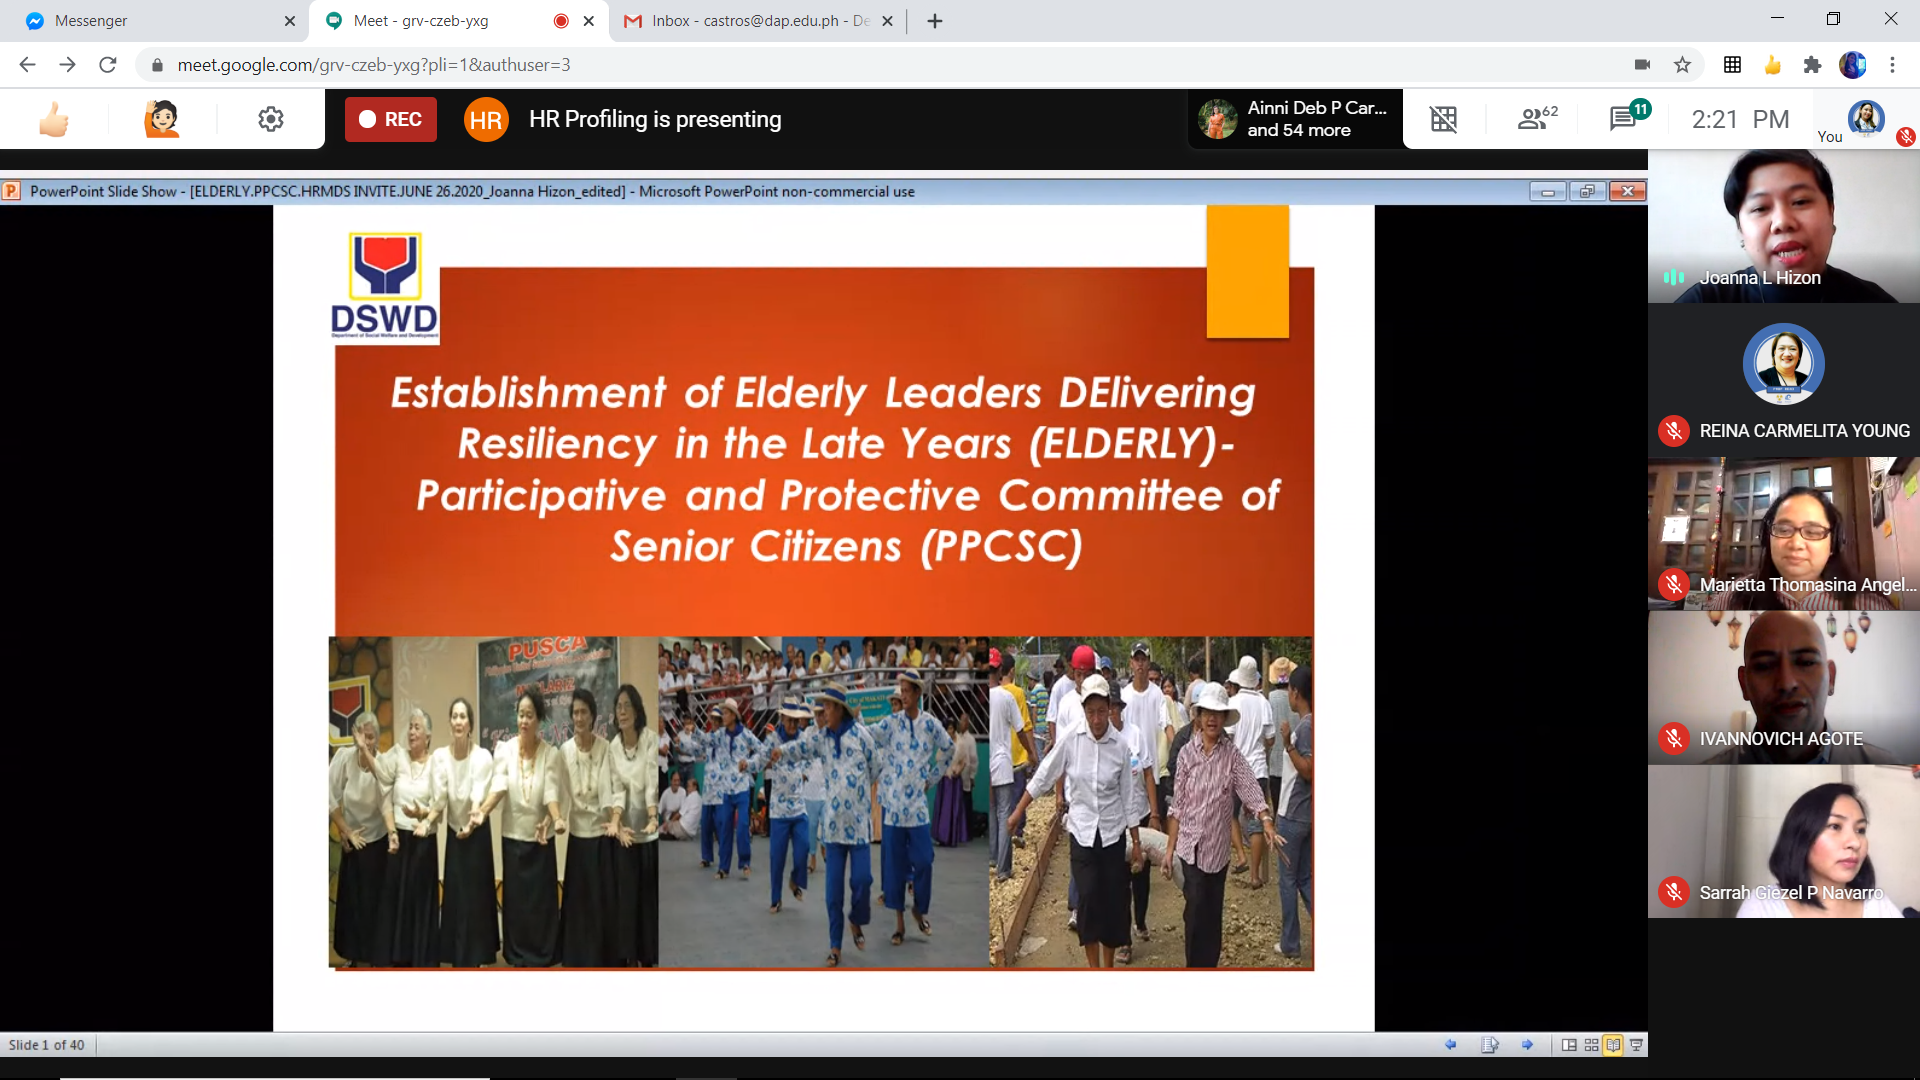Click the 'HR Profiling is presenting' banner
The height and width of the screenshot is (1080, 1920).
click(655, 119)
